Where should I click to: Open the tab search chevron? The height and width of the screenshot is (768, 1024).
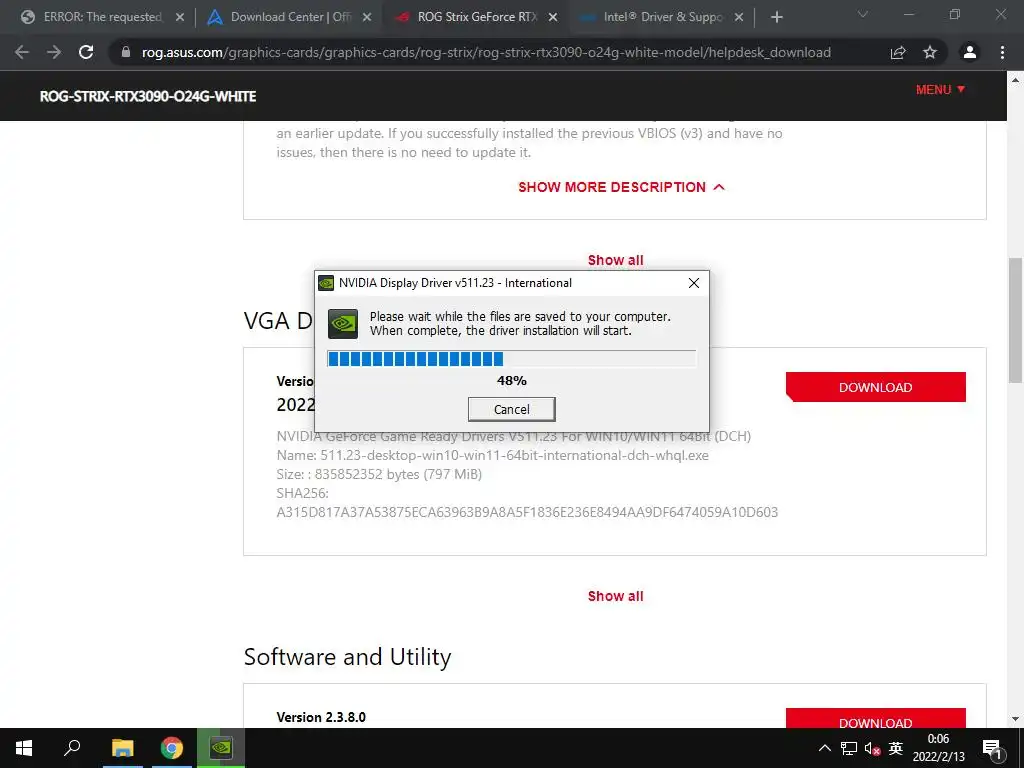click(x=863, y=14)
